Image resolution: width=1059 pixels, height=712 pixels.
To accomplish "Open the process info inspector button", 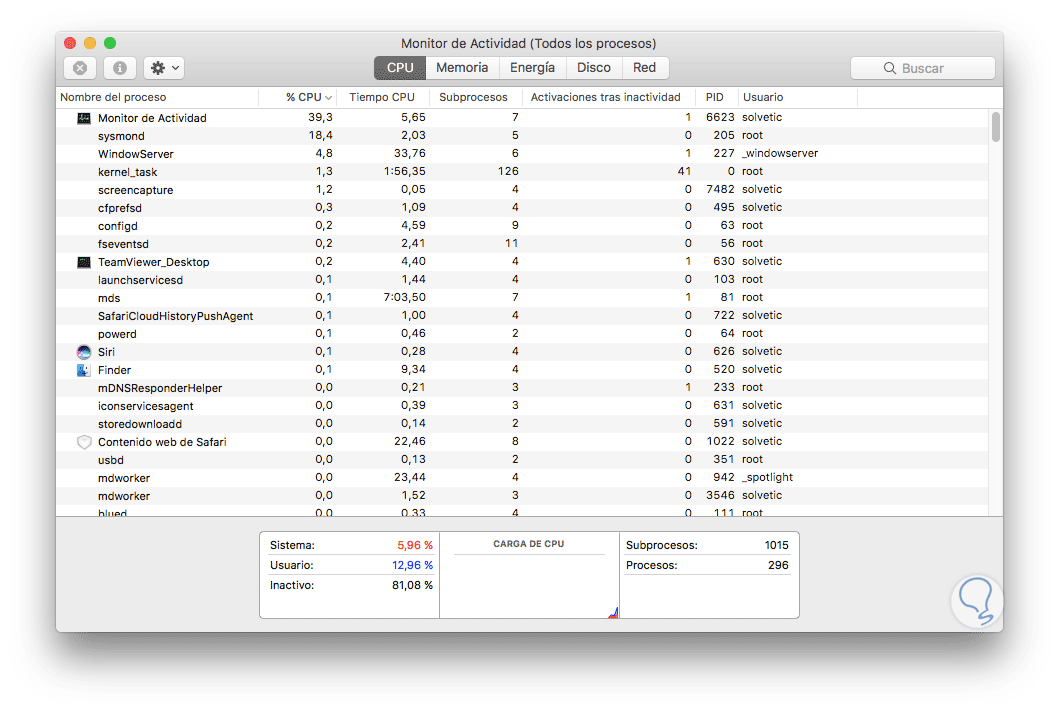I will pyautogui.click(x=120, y=68).
